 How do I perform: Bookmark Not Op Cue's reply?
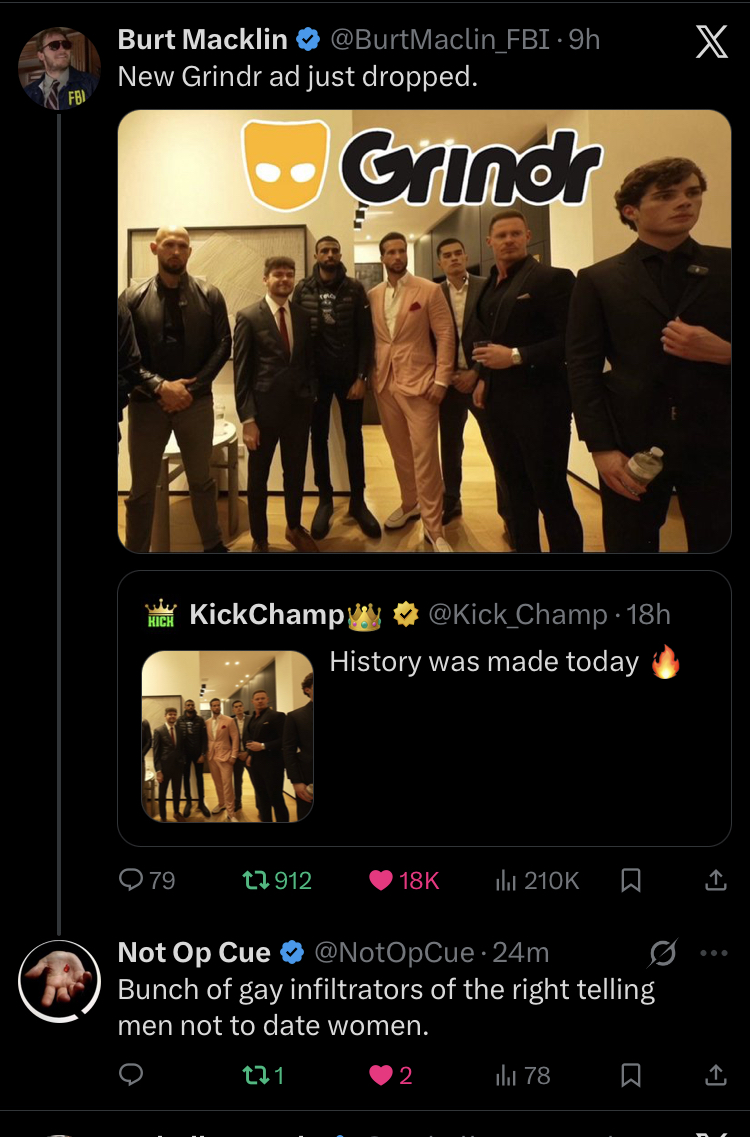[631, 1075]
